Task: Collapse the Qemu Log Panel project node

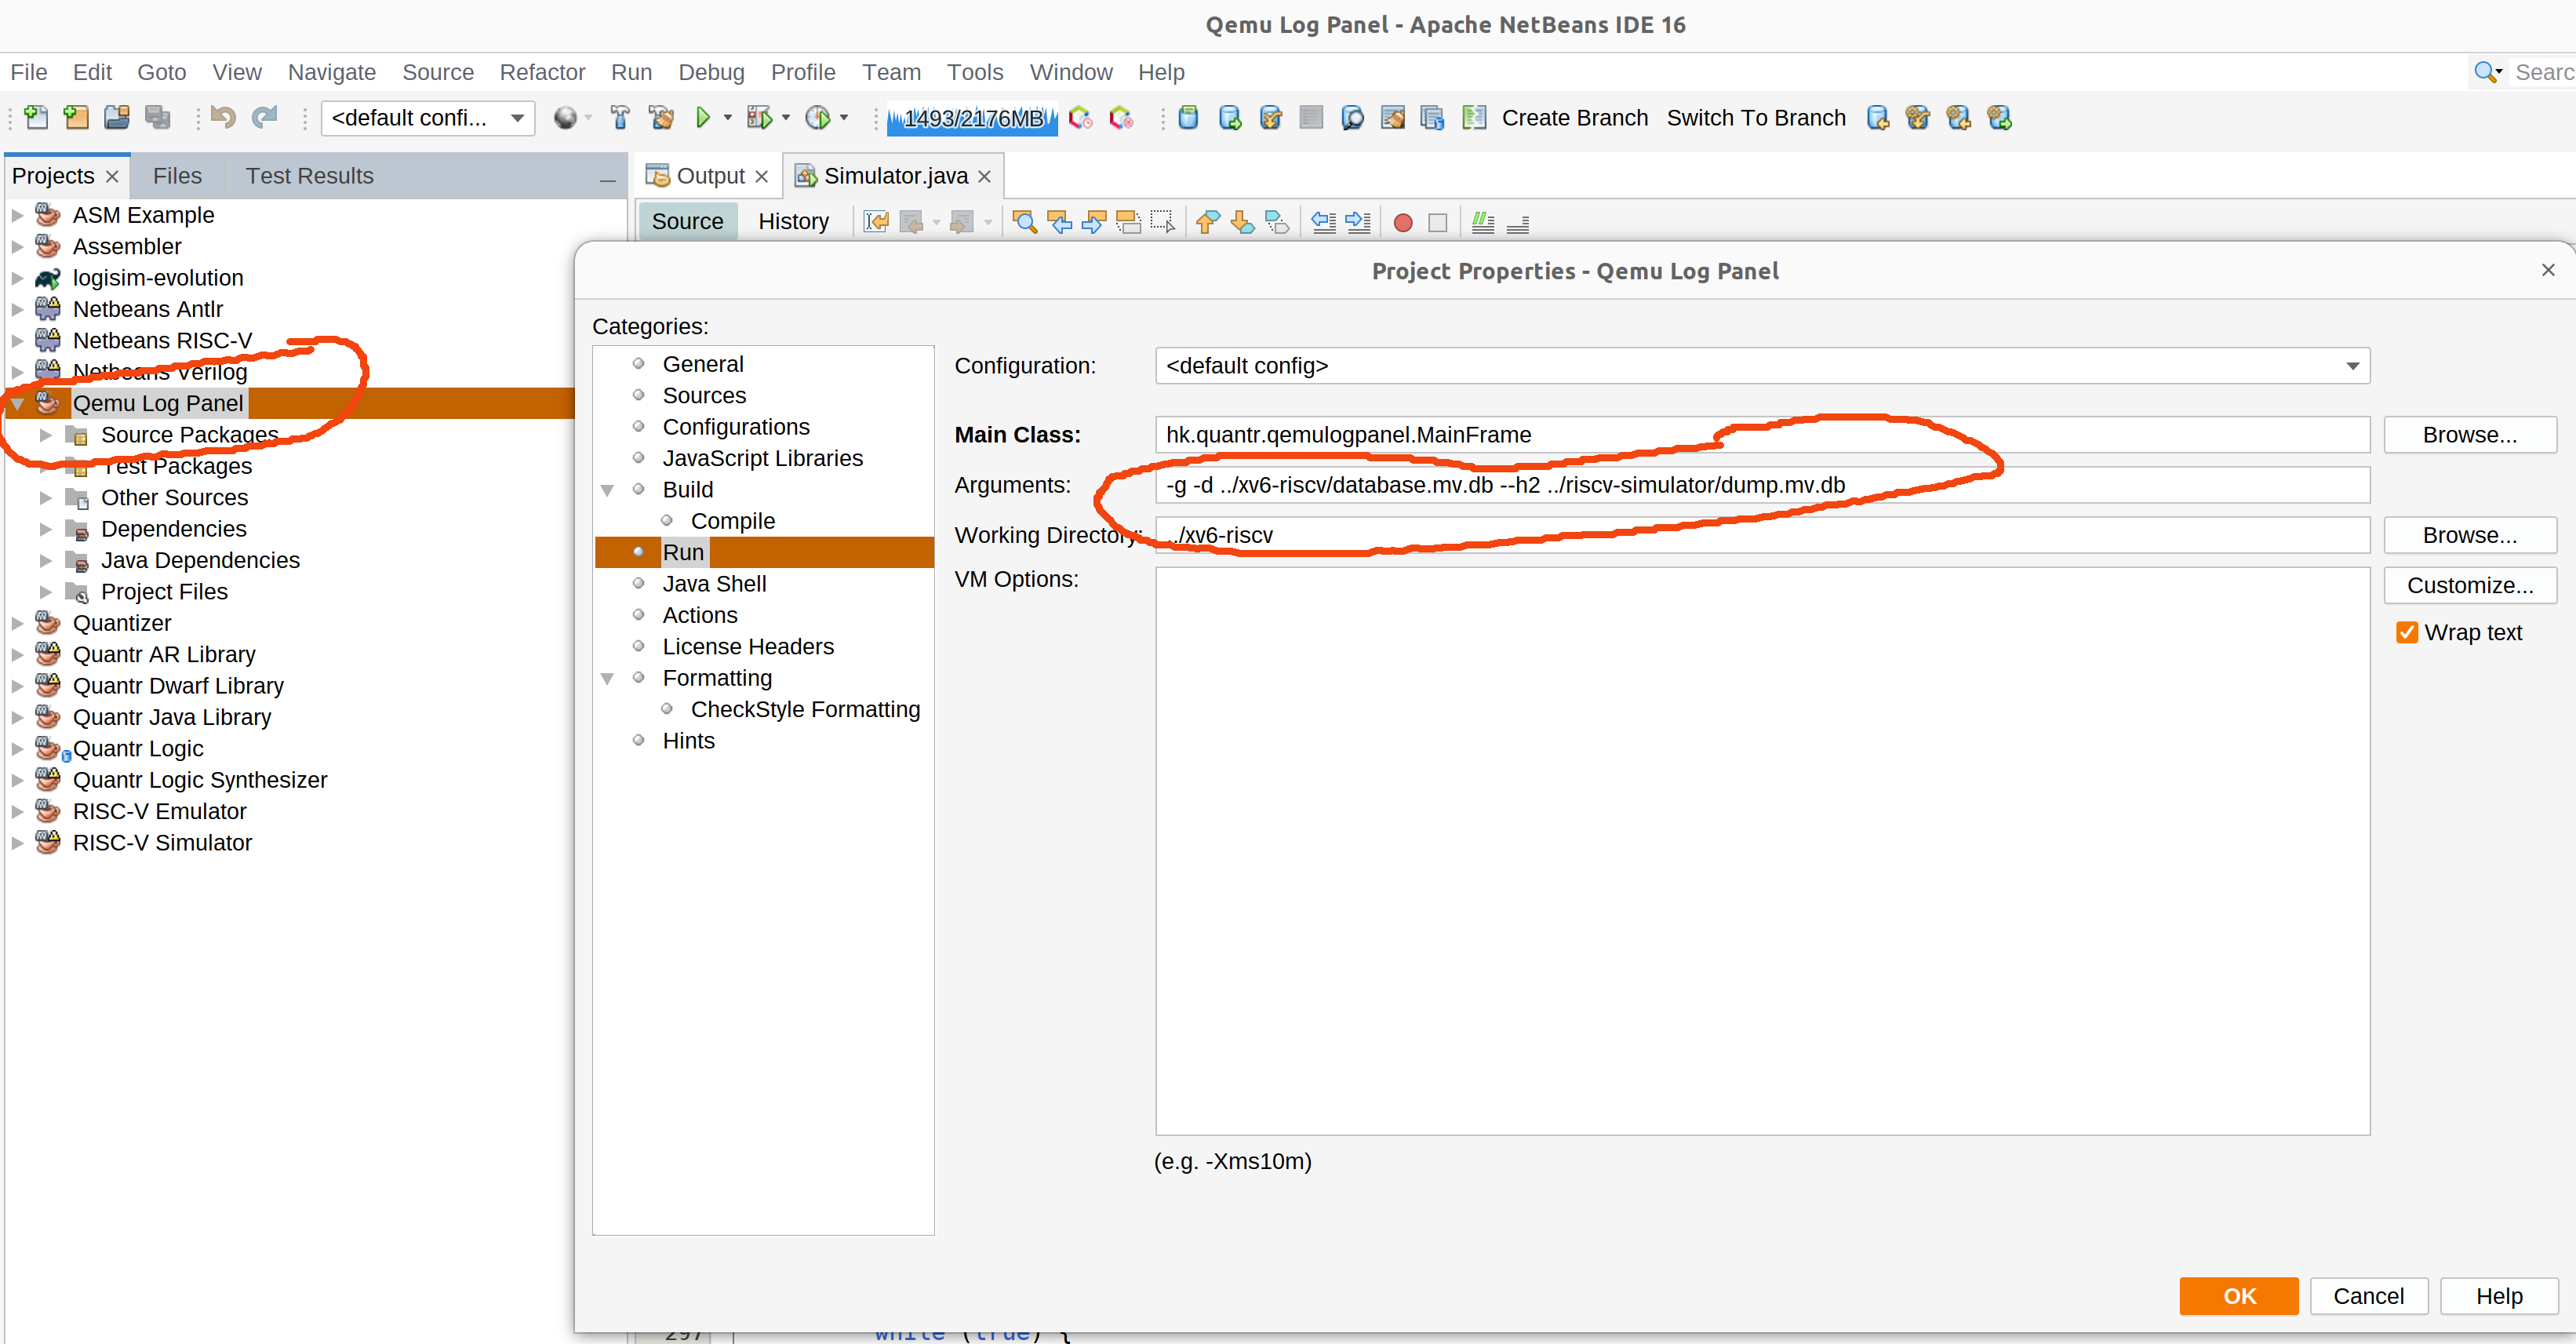Action: click(x=17, y=404)
